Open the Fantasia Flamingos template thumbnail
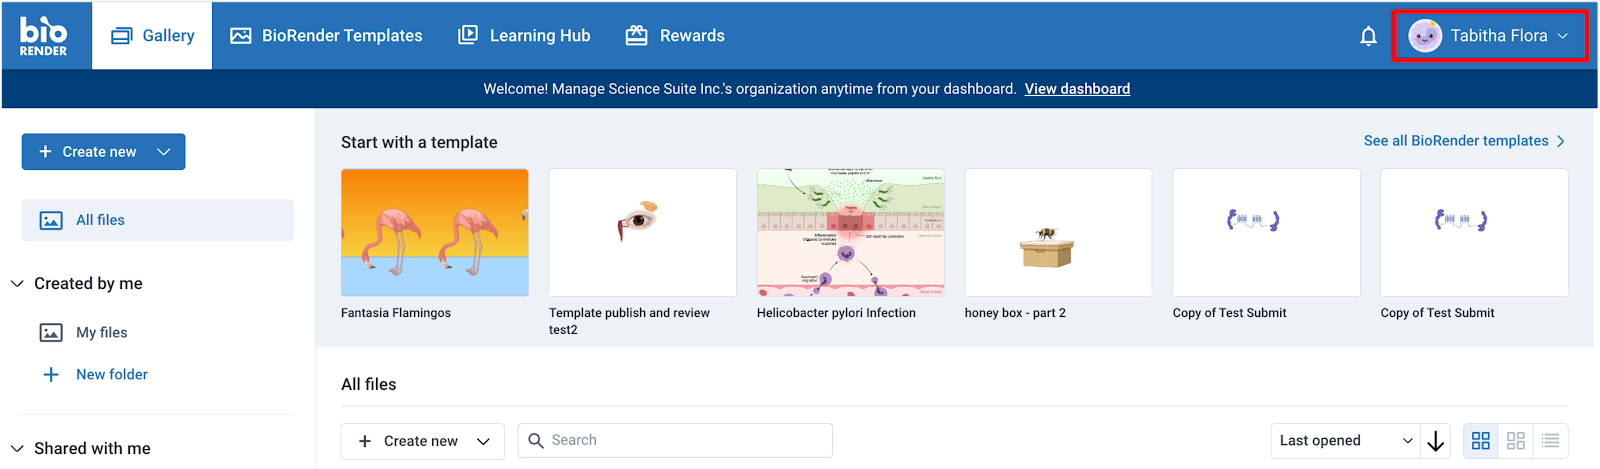Screen dimensions: 1600x469 (x=435, y=232)
